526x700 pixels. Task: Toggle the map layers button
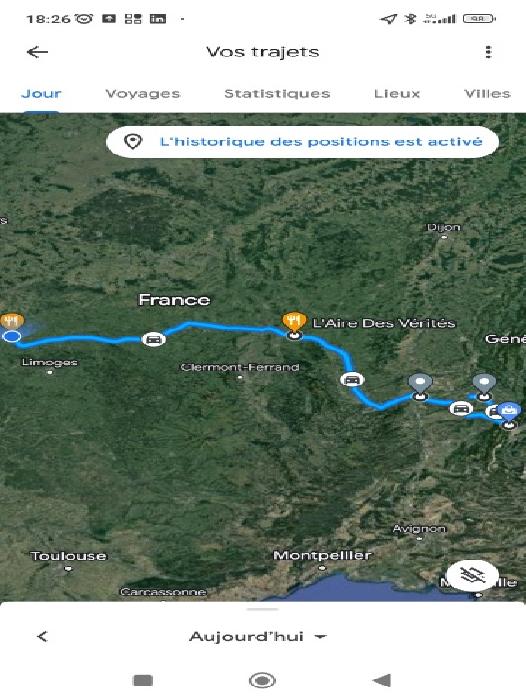(472, 575)
